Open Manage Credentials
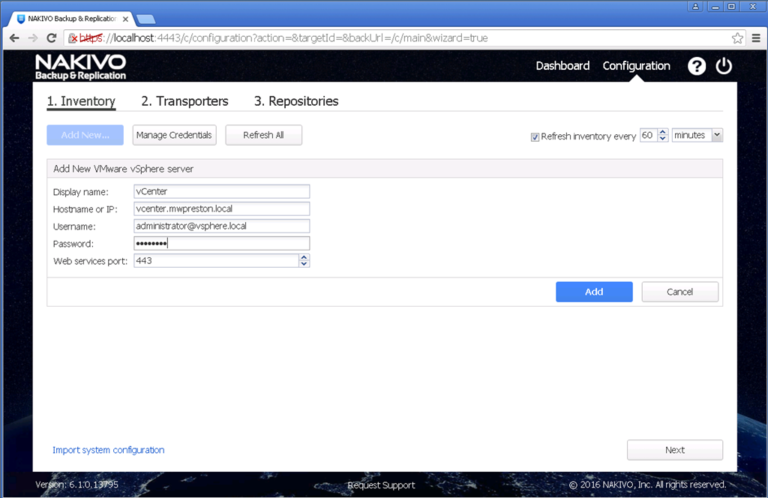This screenshot has width=768, height=498. coord(174,135)
